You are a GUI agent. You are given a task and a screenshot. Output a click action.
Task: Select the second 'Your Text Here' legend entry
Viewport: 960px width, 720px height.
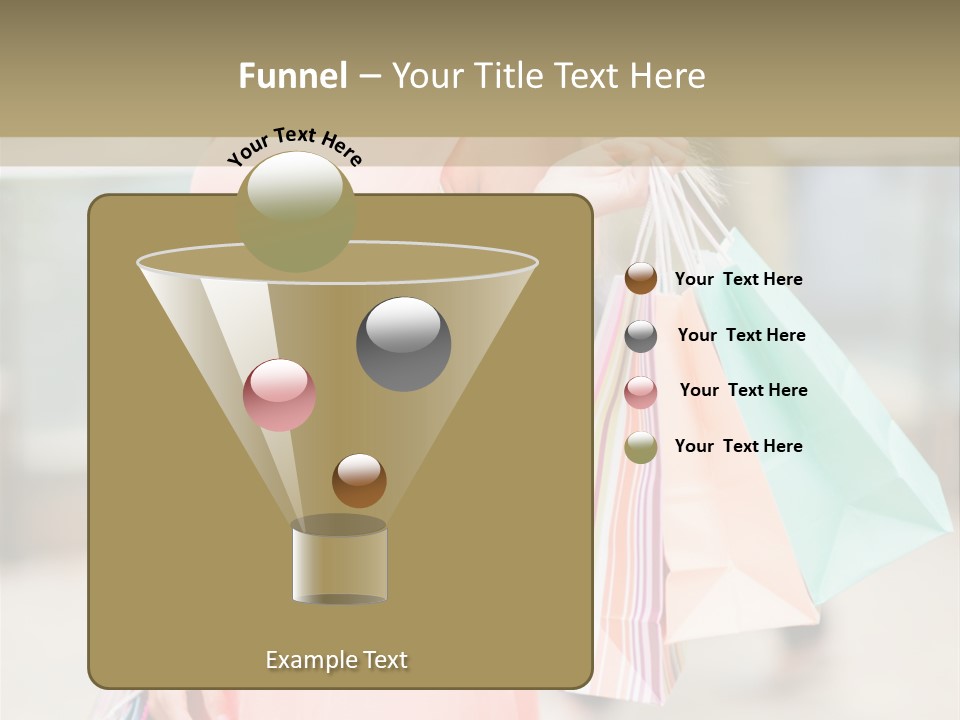pos(742,335)
